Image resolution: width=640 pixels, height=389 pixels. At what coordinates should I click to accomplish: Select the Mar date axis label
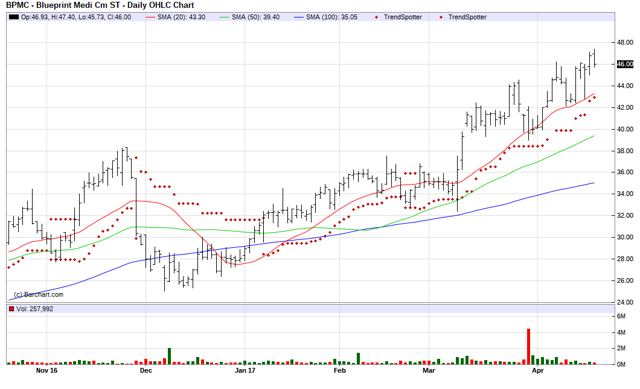pyautogui.click(x=429, y=370)
